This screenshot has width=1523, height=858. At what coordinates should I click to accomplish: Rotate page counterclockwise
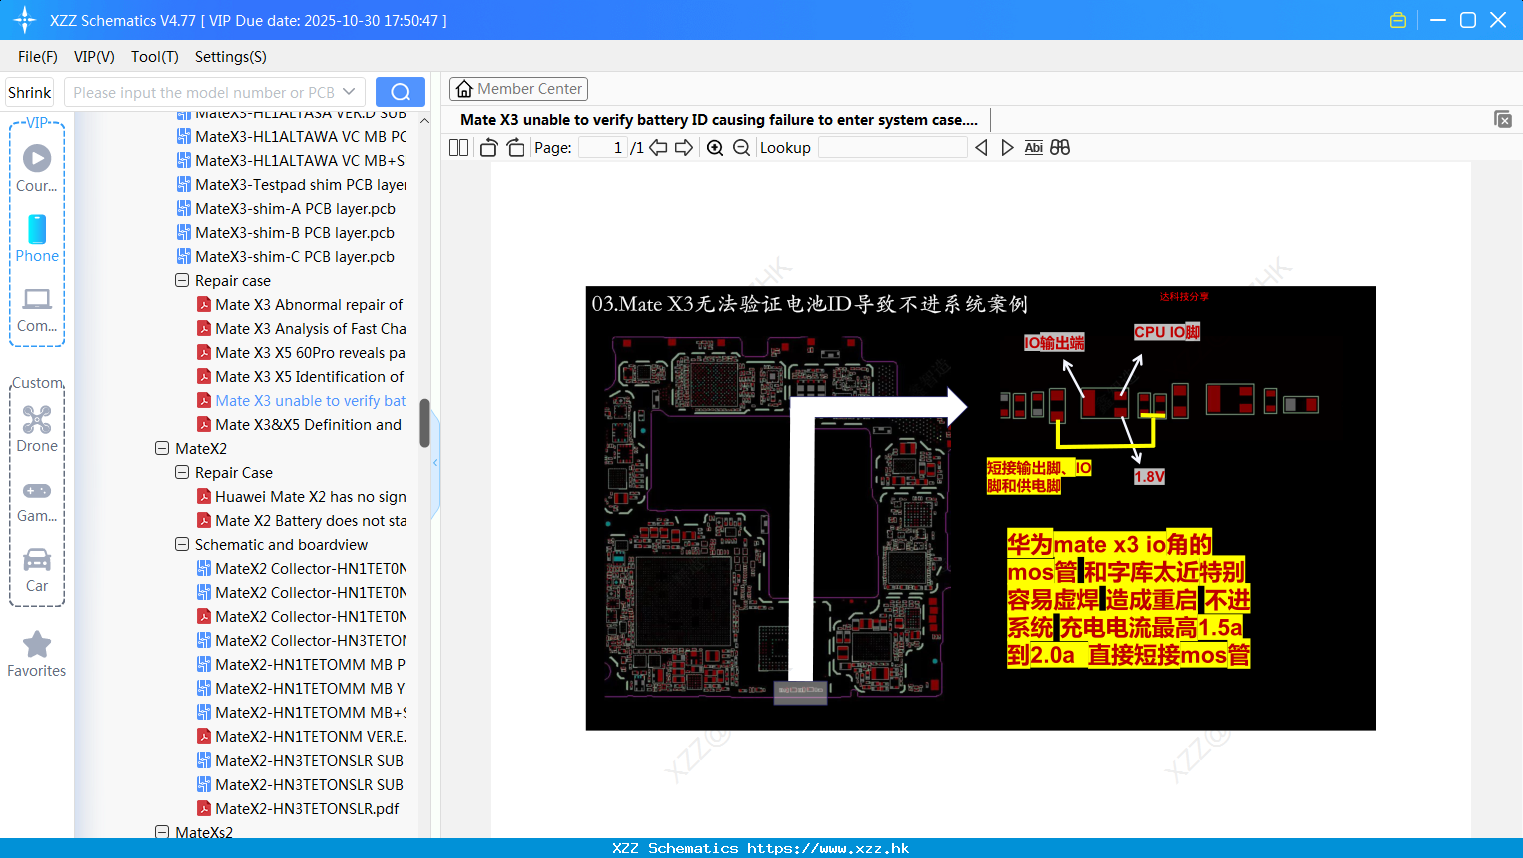pyautogui.click(x=488, y=148)
